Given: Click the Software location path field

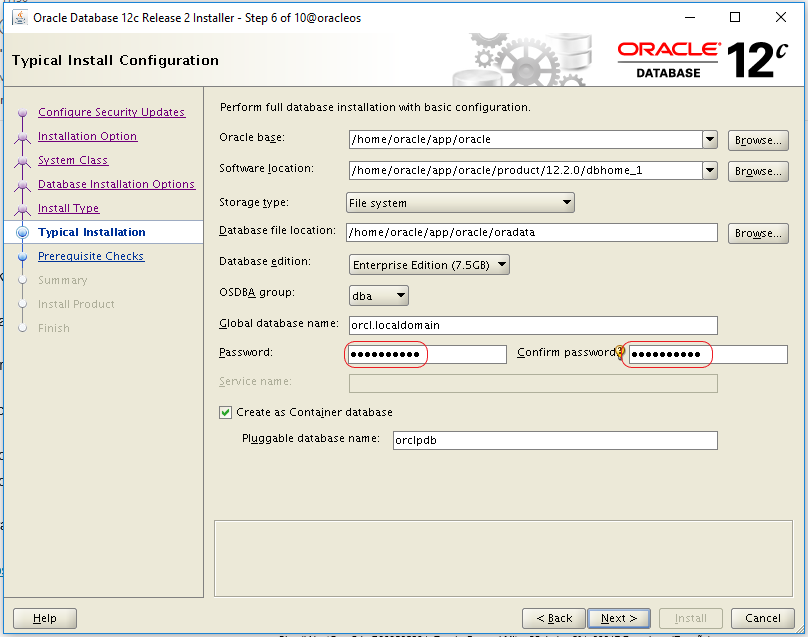Looking at the screenshot, I should click(x=526, y=170).
